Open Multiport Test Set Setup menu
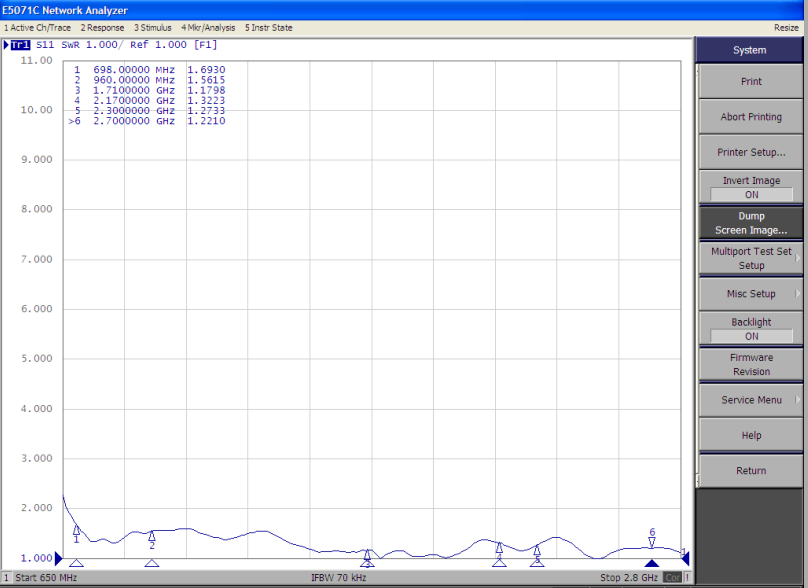The height and width of the screenshot is (588, 808). click(750, 258)
